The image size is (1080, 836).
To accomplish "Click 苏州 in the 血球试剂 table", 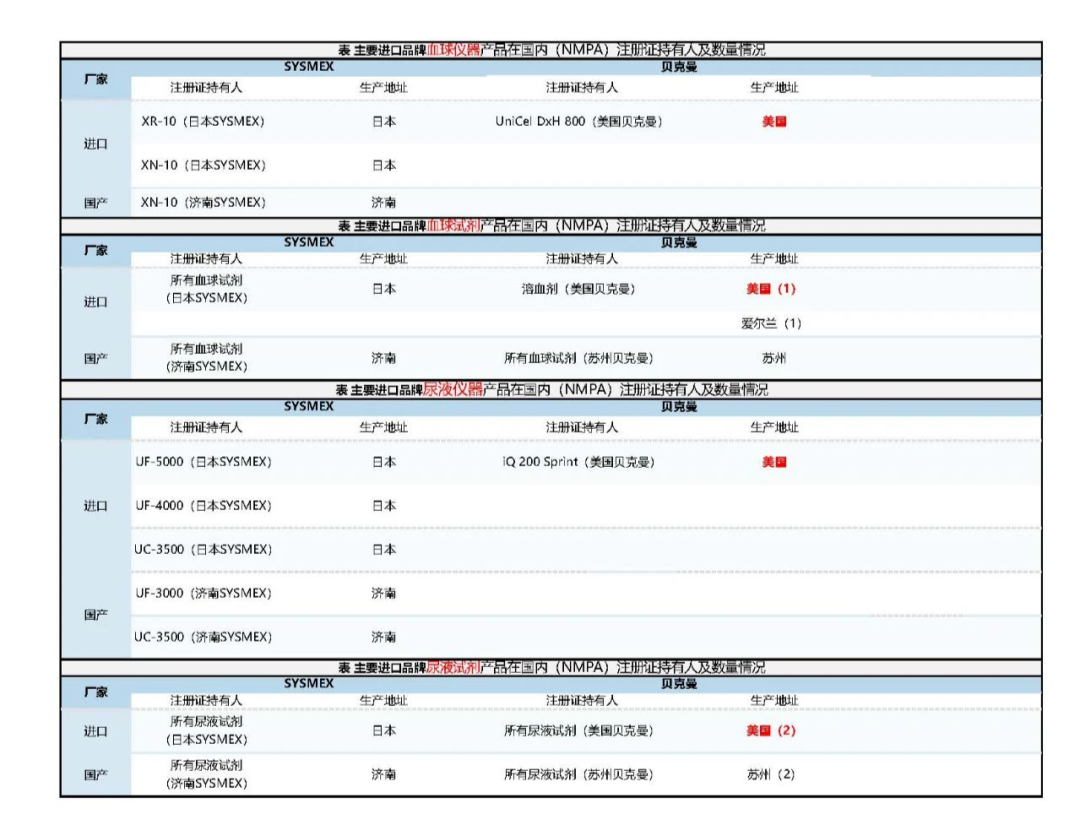I will tap(774, 358).
